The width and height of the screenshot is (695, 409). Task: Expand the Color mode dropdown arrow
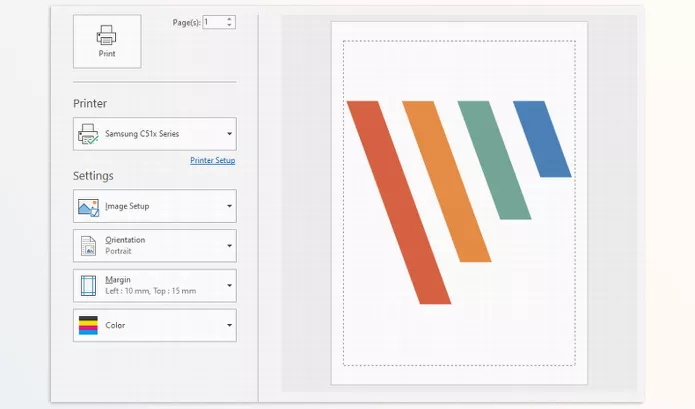[229, 325]
